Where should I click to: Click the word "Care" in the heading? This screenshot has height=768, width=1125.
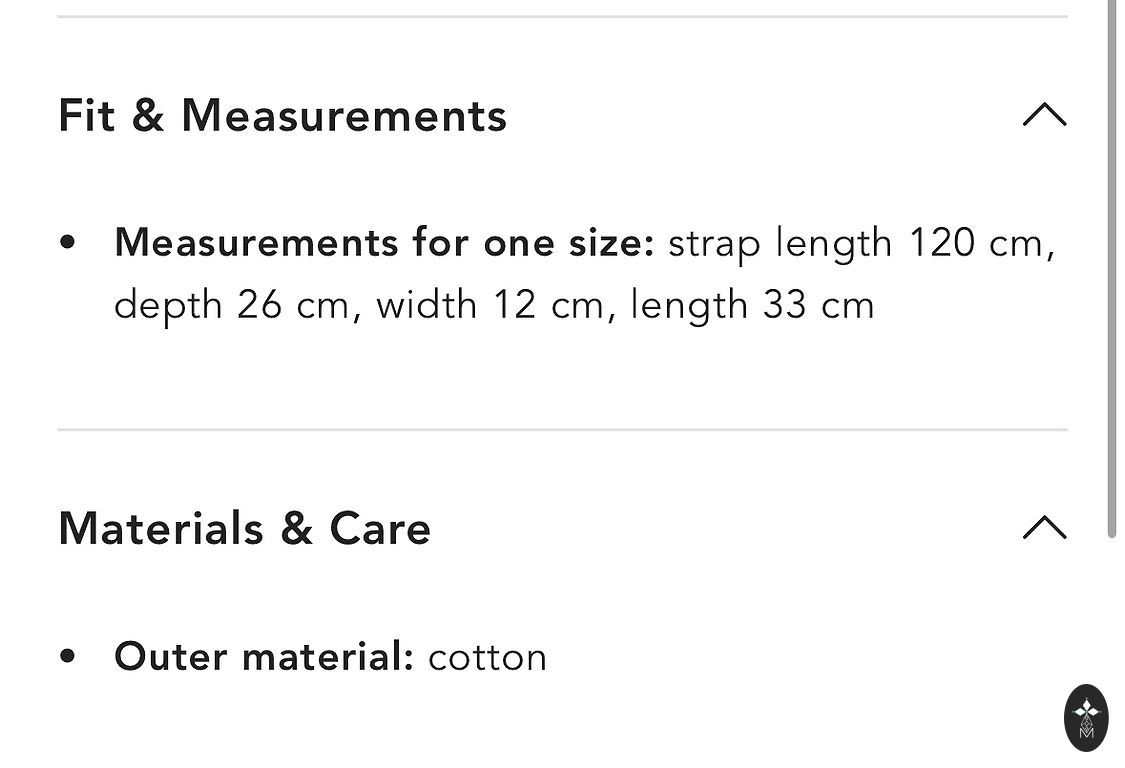[380, 528]
